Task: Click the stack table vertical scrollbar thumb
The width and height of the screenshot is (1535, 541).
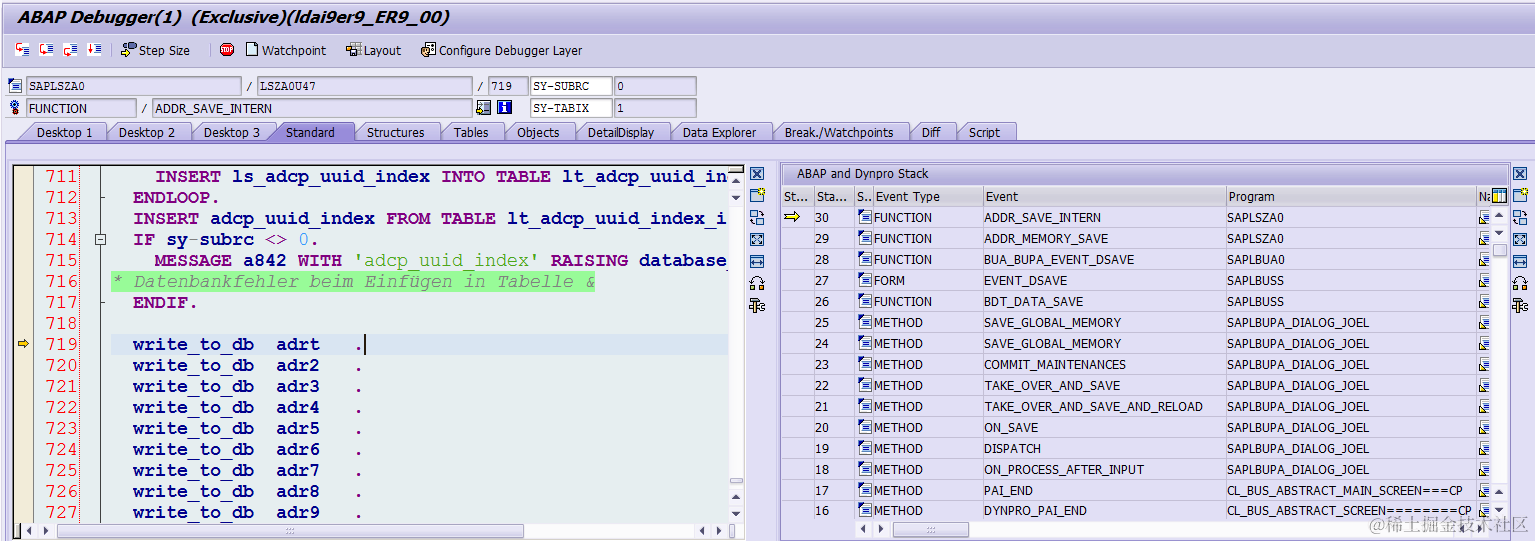Action: tap(1499, 250)
